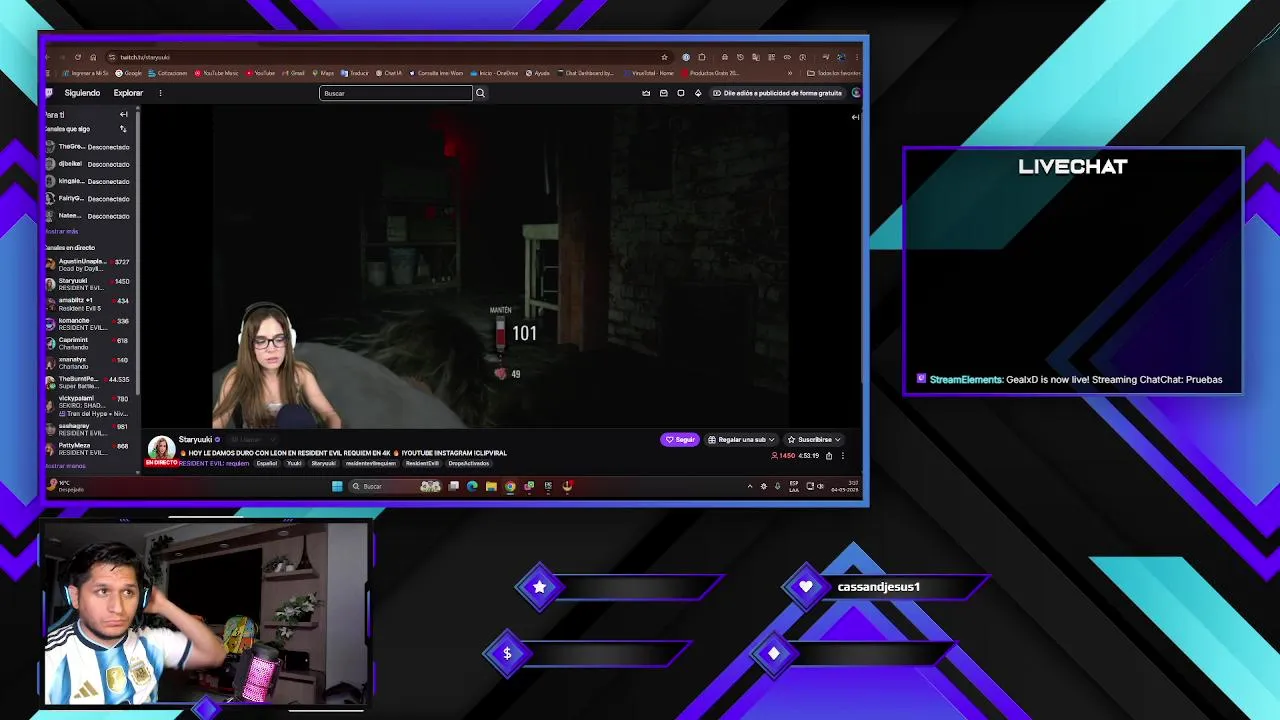
Task: Focus the Twitch Buscar search field
Action: pos(396,93)
